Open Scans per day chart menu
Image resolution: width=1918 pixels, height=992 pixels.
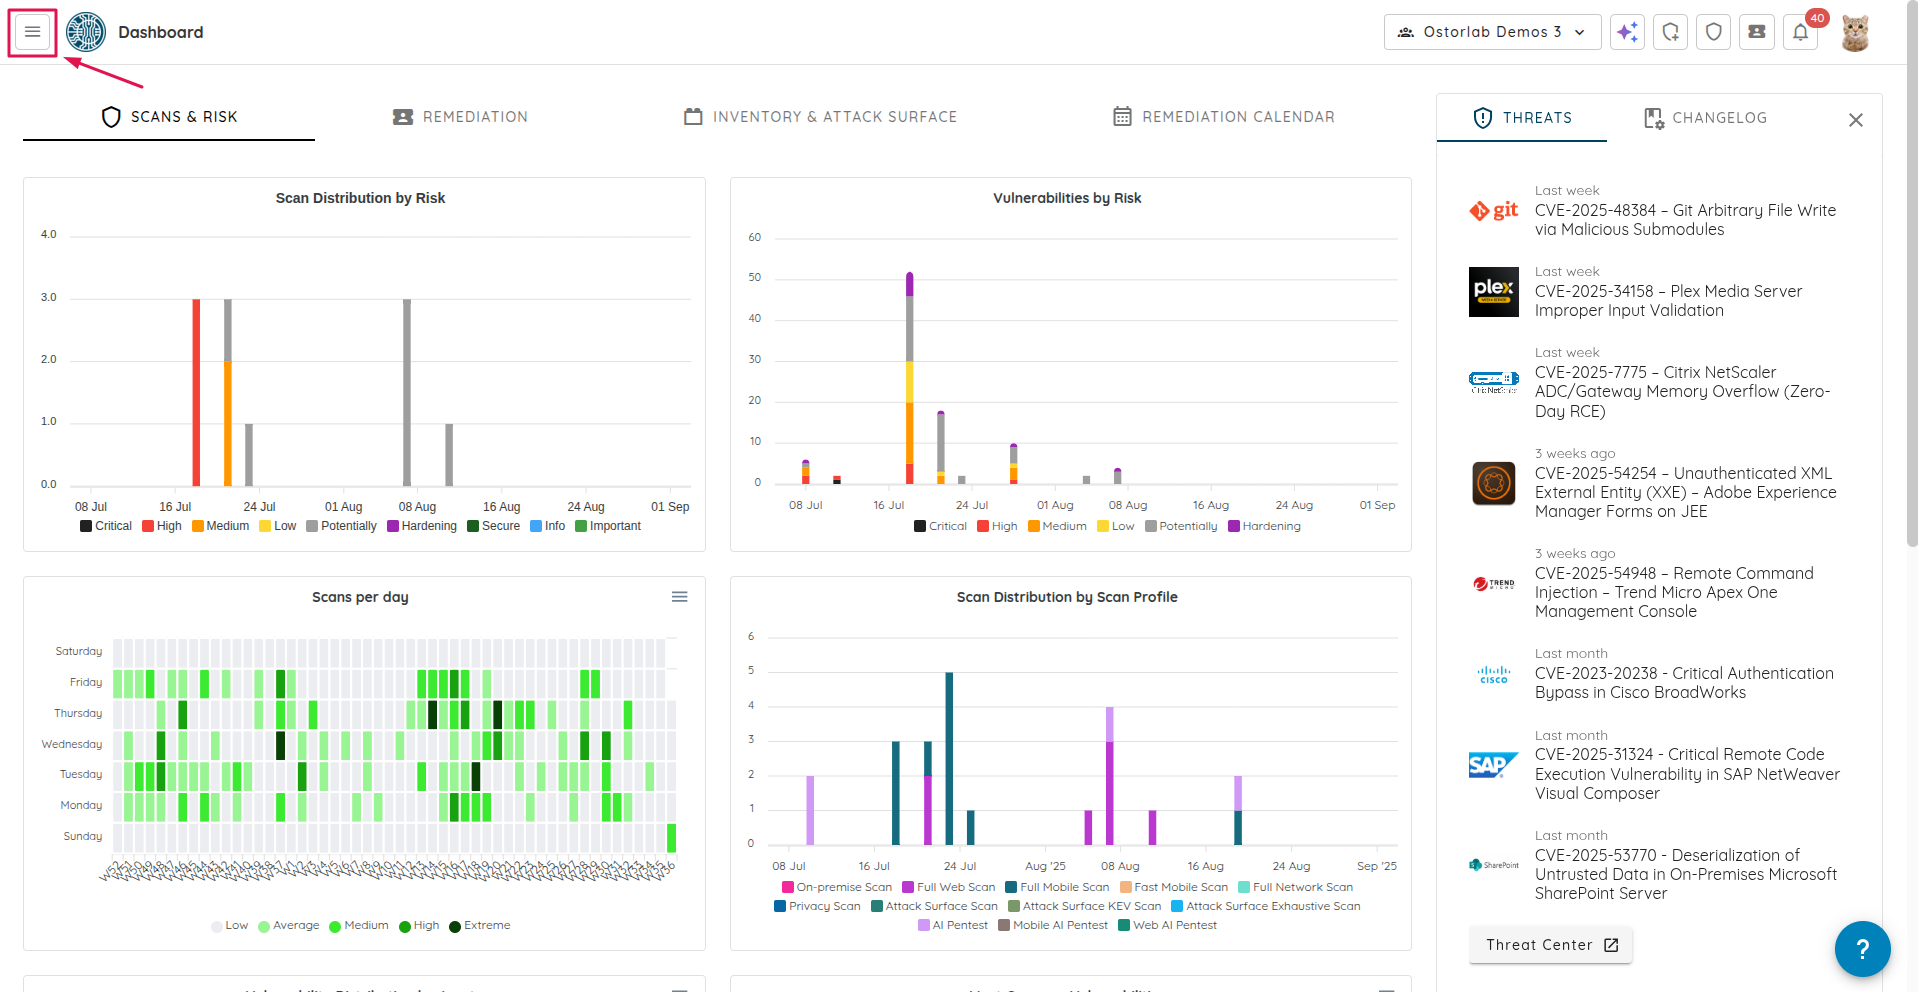[x=679, y=597]
